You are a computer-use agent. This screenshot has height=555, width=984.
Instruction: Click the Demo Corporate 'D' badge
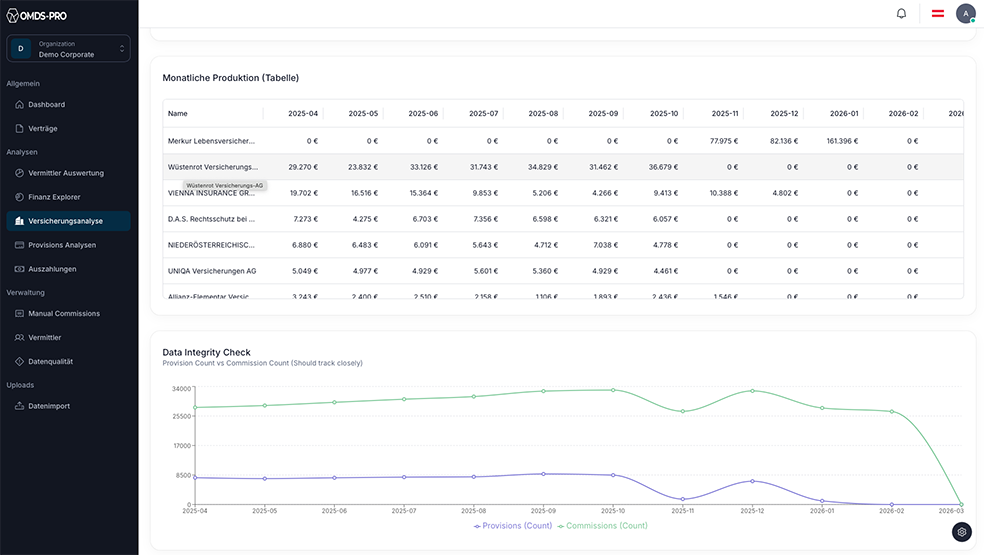(21, 48)
